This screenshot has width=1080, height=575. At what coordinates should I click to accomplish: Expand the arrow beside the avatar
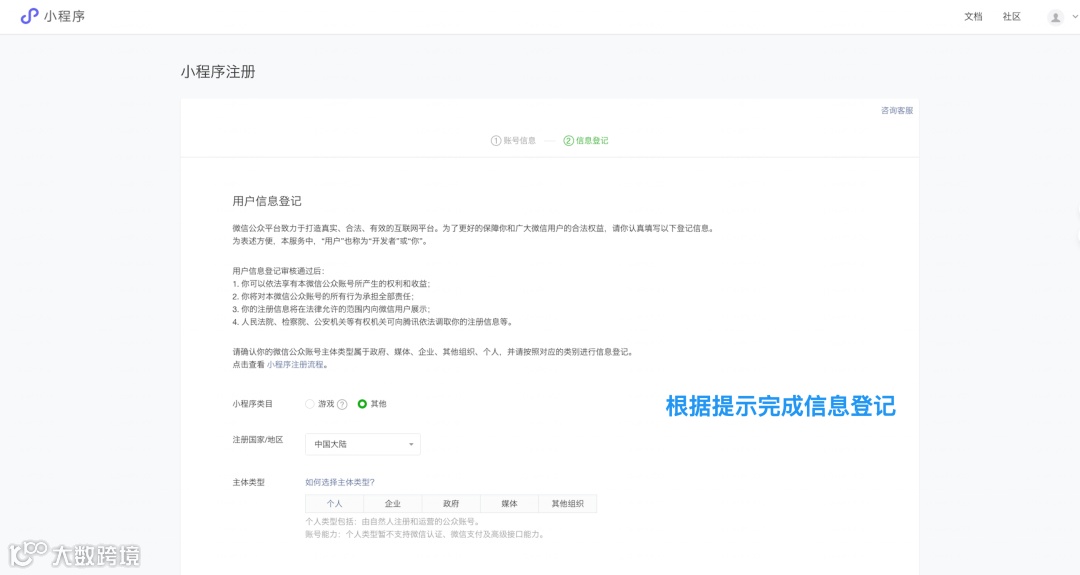pos(1074,17)
